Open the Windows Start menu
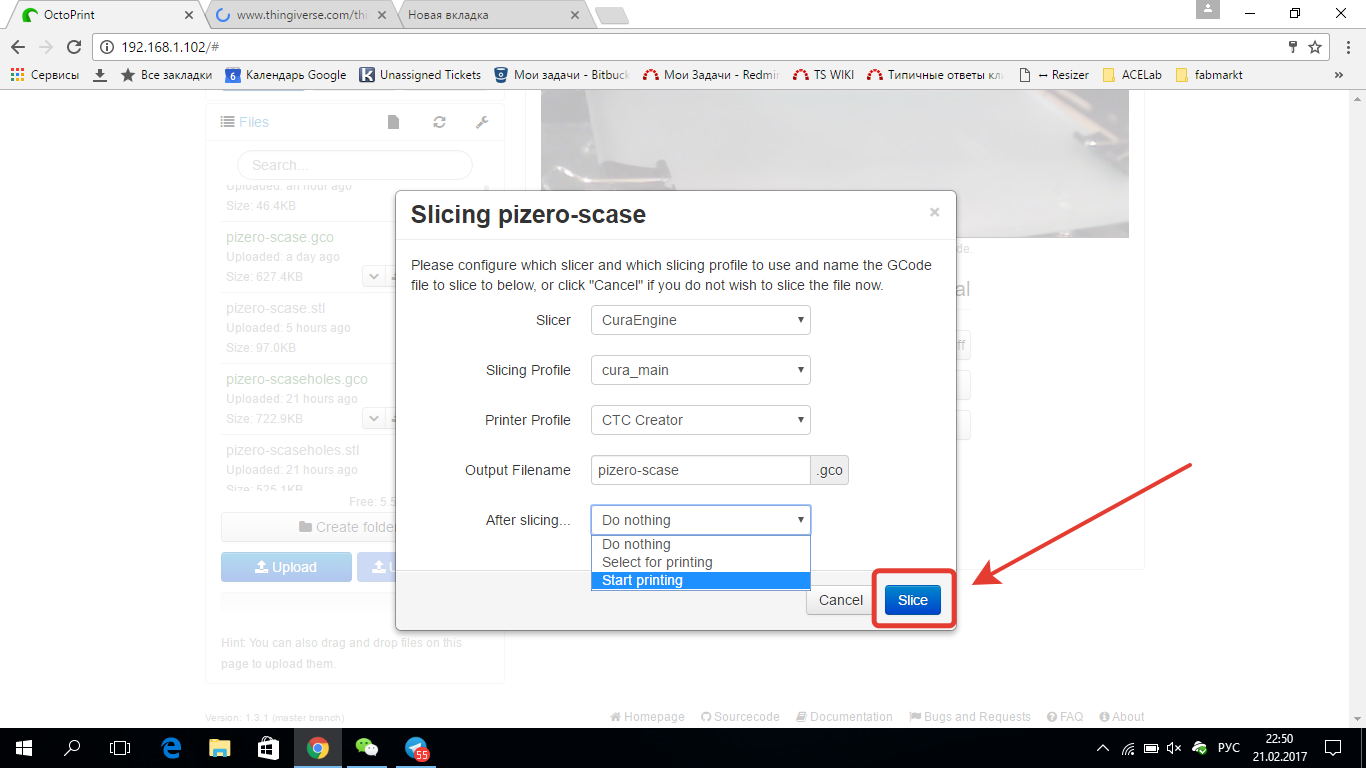The image size is (1366, 768). (24, 748)
